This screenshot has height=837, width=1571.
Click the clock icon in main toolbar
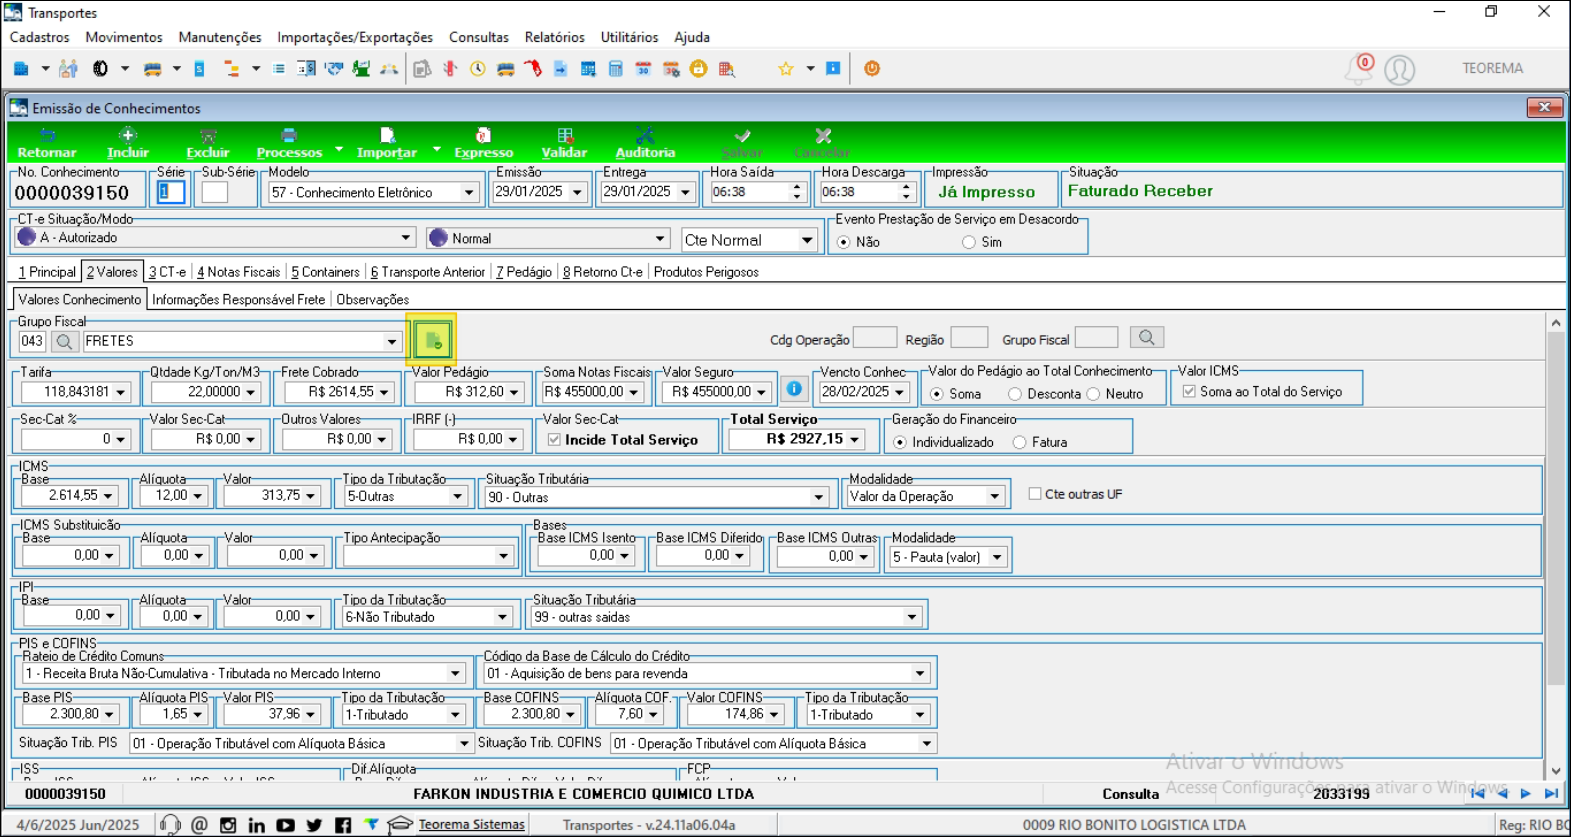478,69
